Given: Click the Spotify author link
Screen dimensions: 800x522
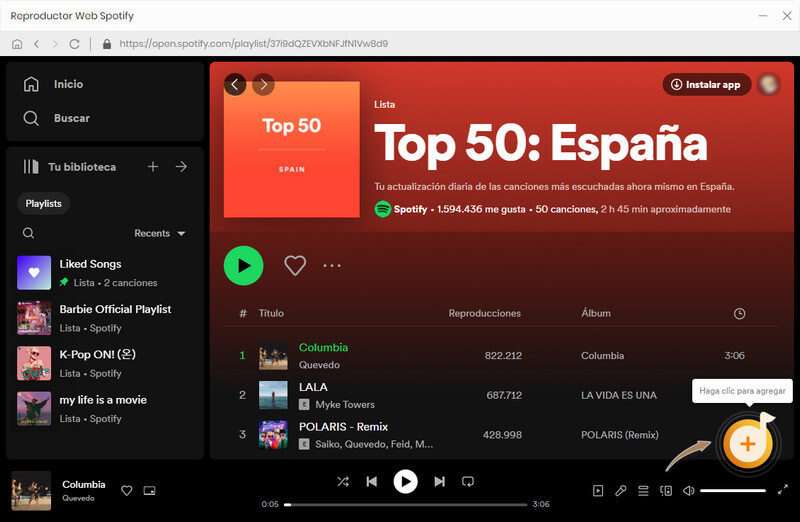Looking at the screenshot, I should 410,209.
